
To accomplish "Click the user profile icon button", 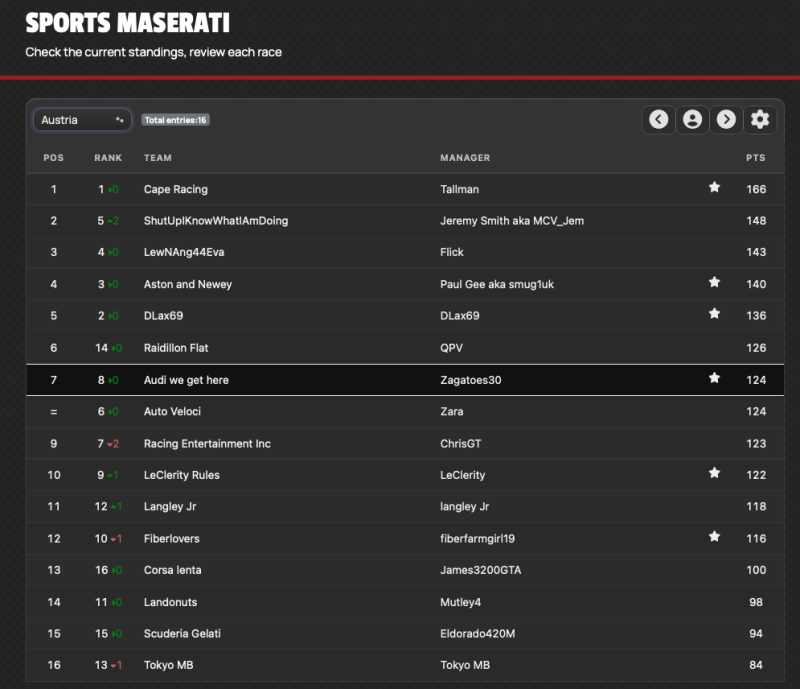I will (692, 119).
